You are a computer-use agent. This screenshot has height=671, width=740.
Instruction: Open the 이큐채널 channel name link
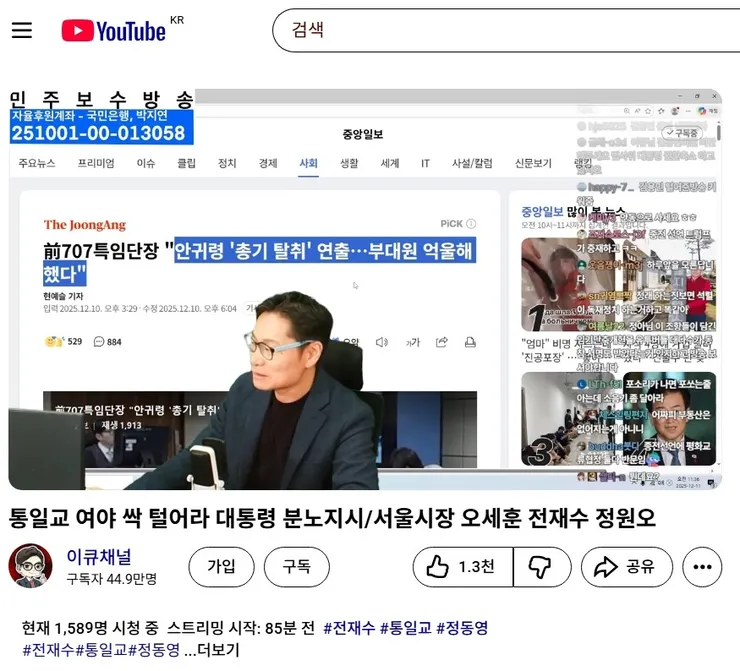click(x=99, y=556)
